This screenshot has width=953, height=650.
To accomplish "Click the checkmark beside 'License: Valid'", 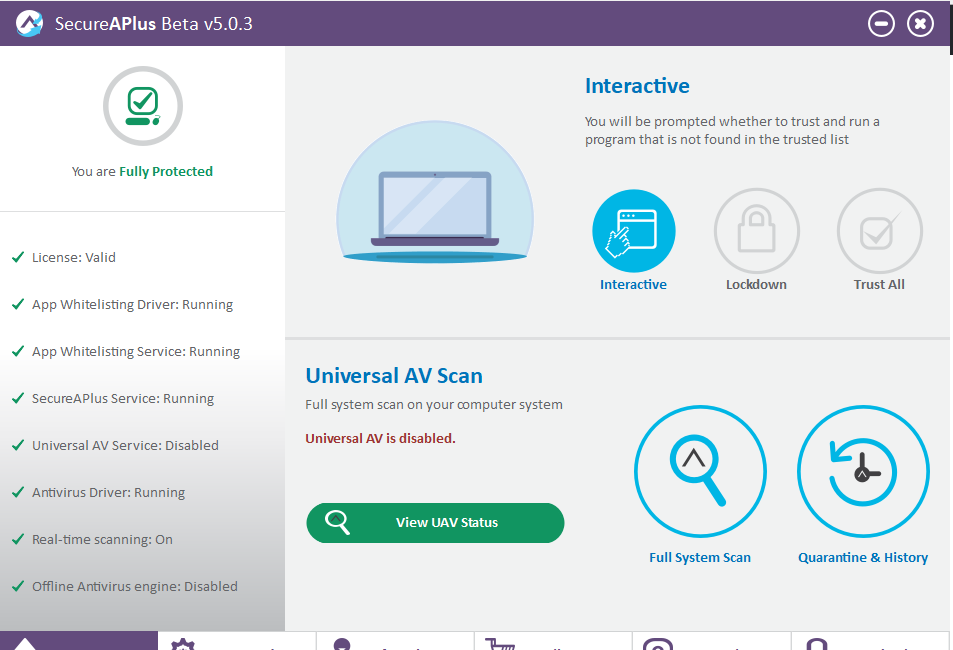I will pyautogui.click(x=18, y=257).
